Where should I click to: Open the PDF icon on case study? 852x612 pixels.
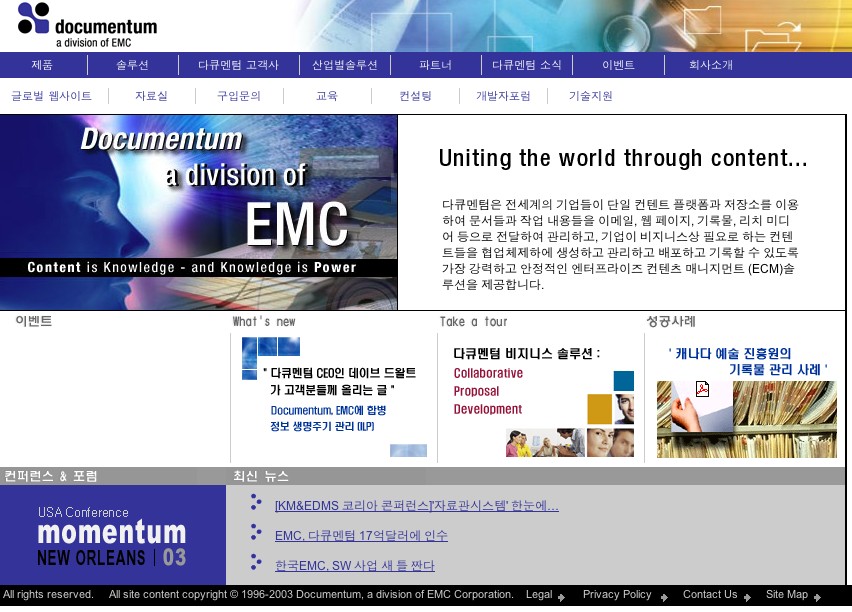[x=703, y=389]
